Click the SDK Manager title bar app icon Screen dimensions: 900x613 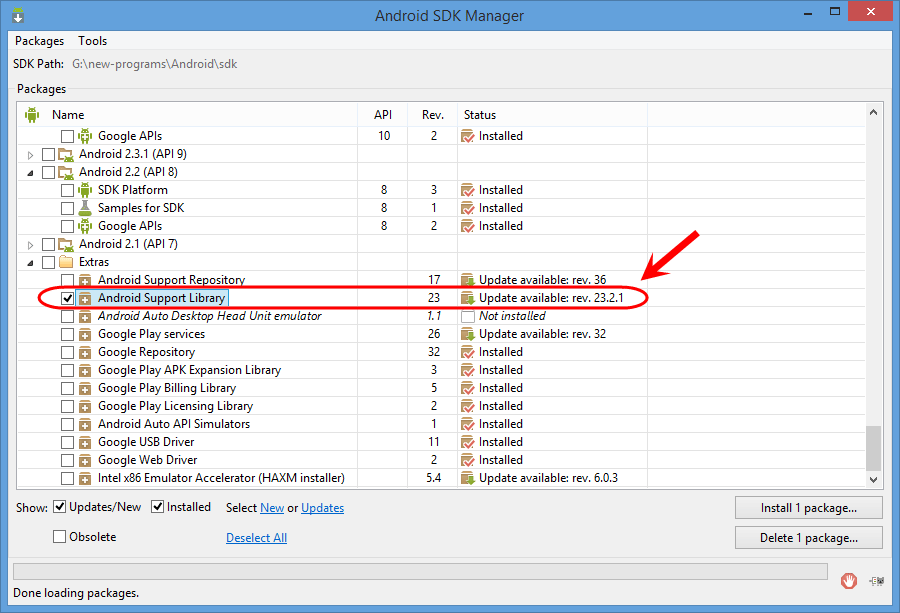(x=18, y=15)
